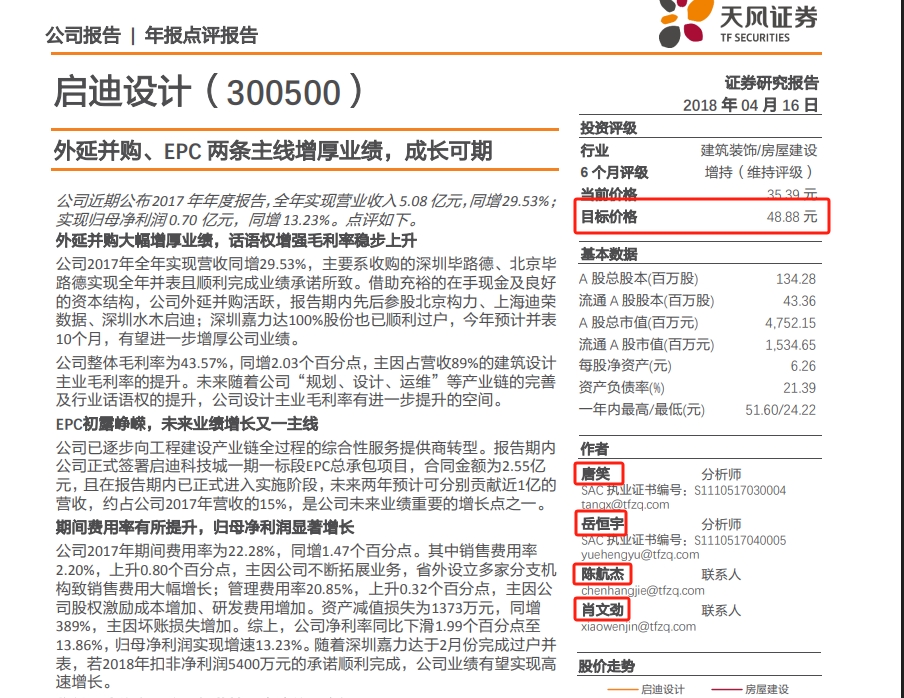Open email link yuehengyu@tfzq.com

point(640,554)
